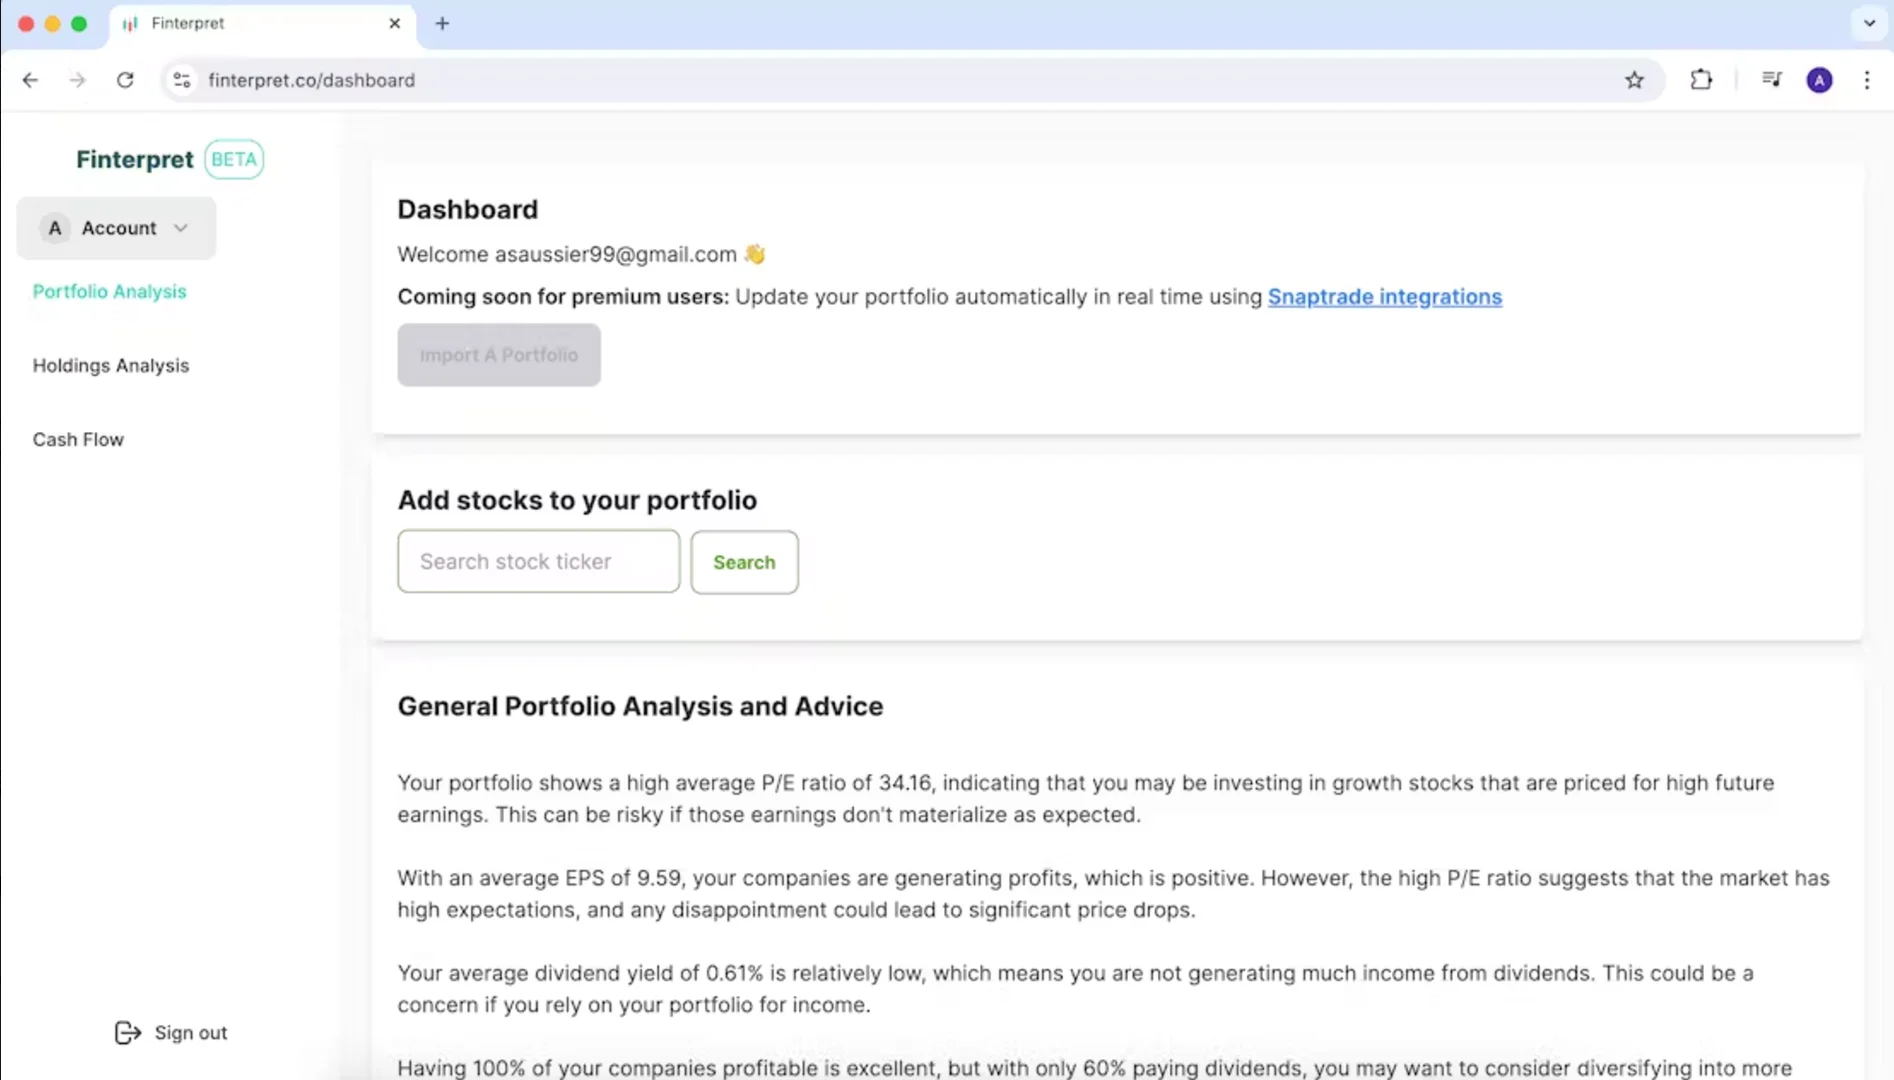This screenshot has height=1080, width=1894.
Task: Bookmark this page with the star icon
Action: pos(1634,80)
